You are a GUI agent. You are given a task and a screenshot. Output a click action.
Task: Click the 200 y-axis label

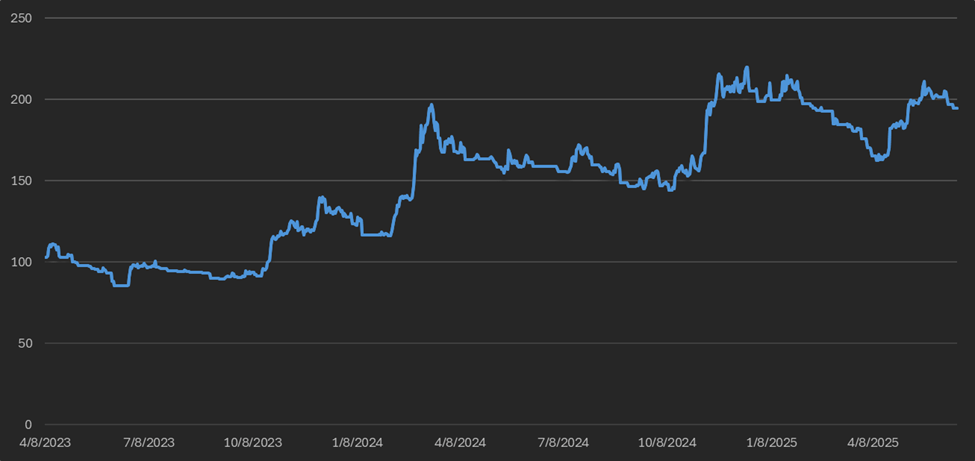coord(23,100)
